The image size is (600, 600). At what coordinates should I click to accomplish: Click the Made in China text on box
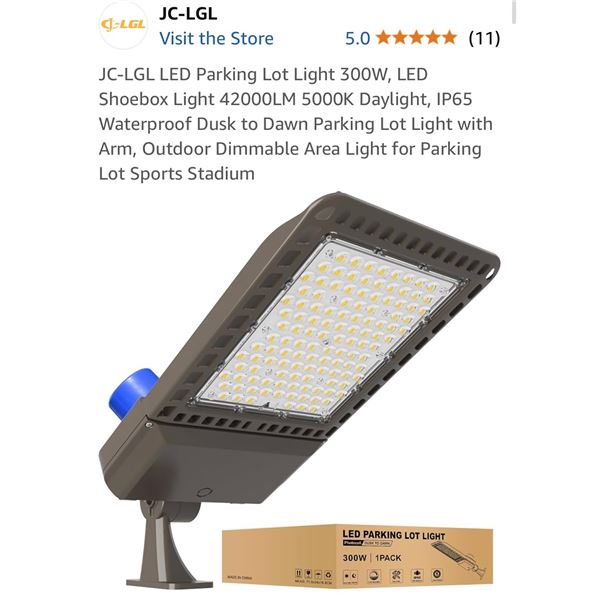point(240,578)
